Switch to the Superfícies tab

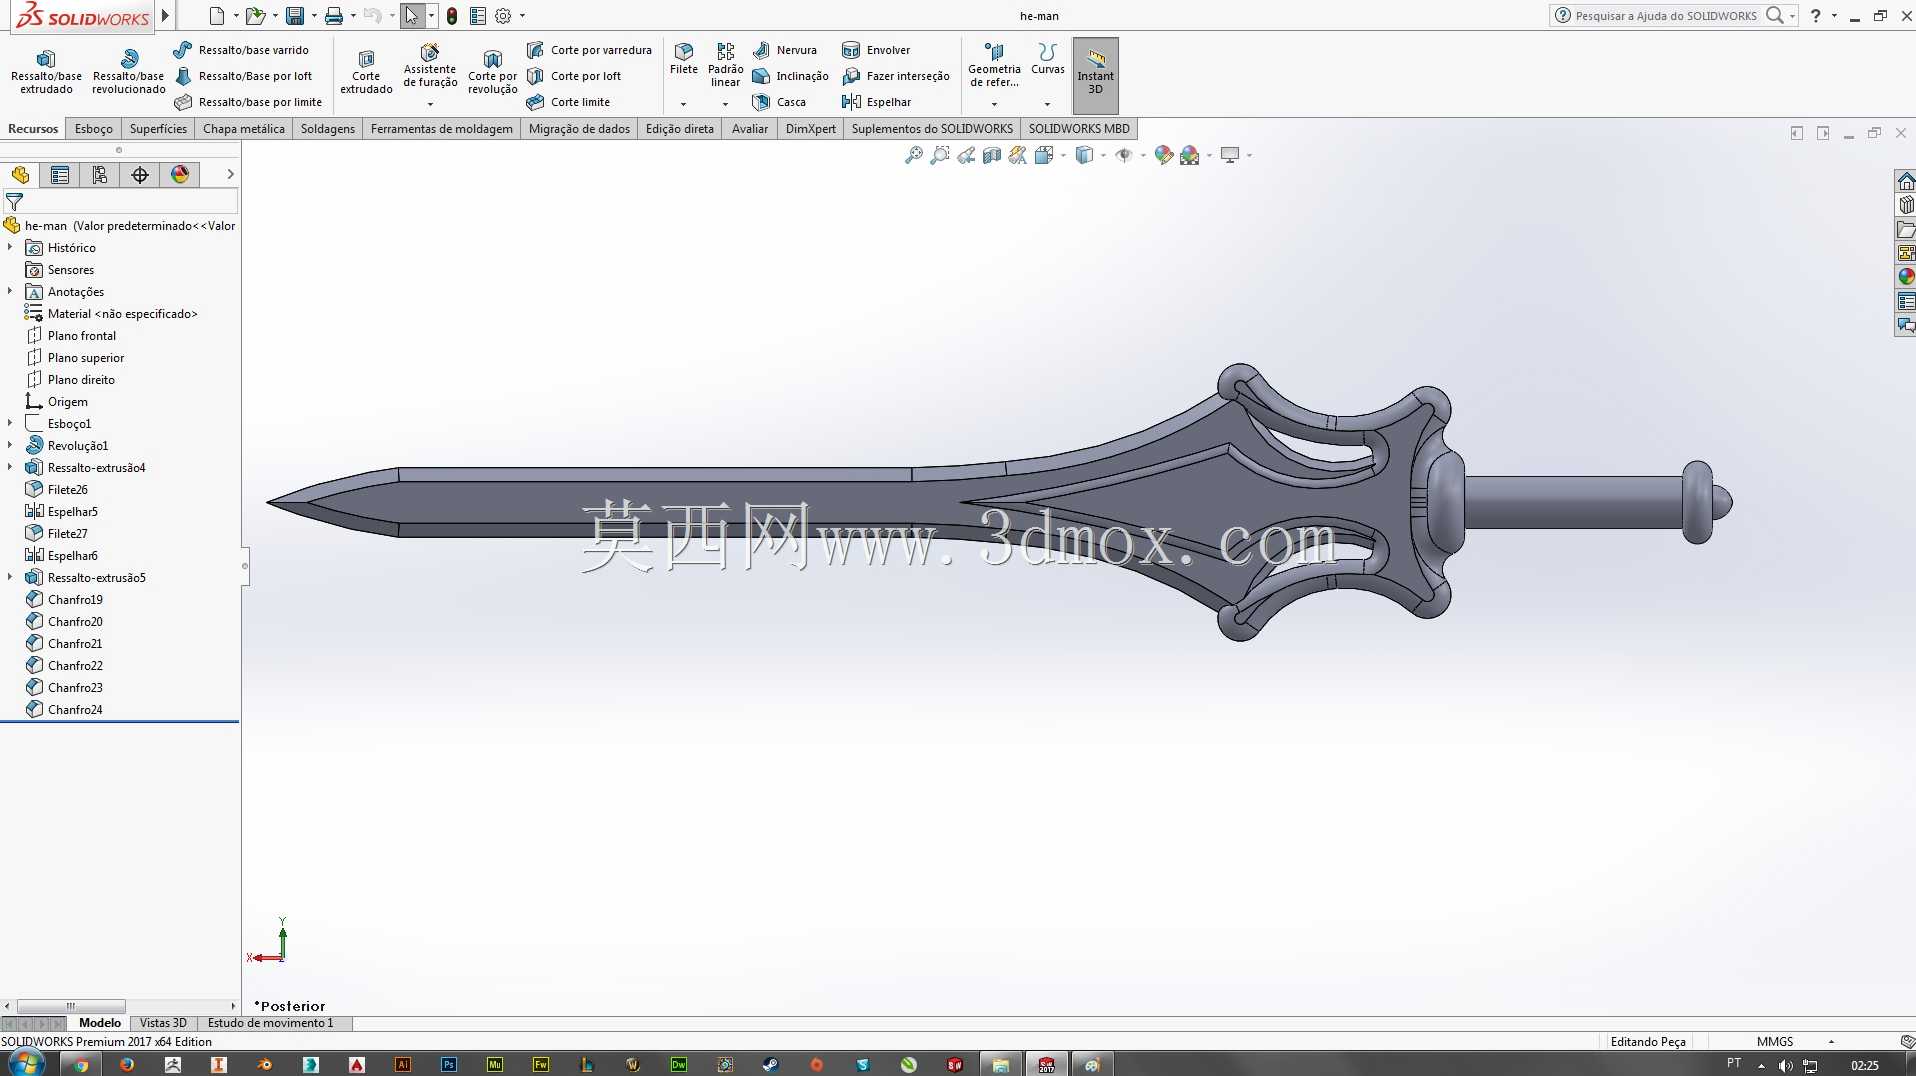coord(158,128)
